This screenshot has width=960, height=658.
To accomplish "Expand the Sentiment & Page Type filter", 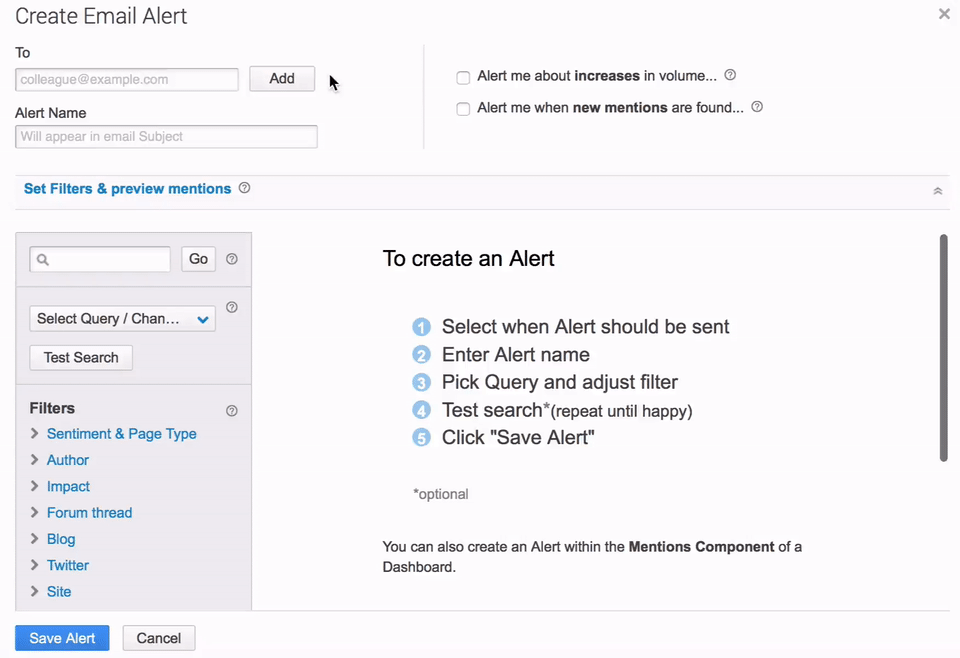I will [x=121, y=434].
